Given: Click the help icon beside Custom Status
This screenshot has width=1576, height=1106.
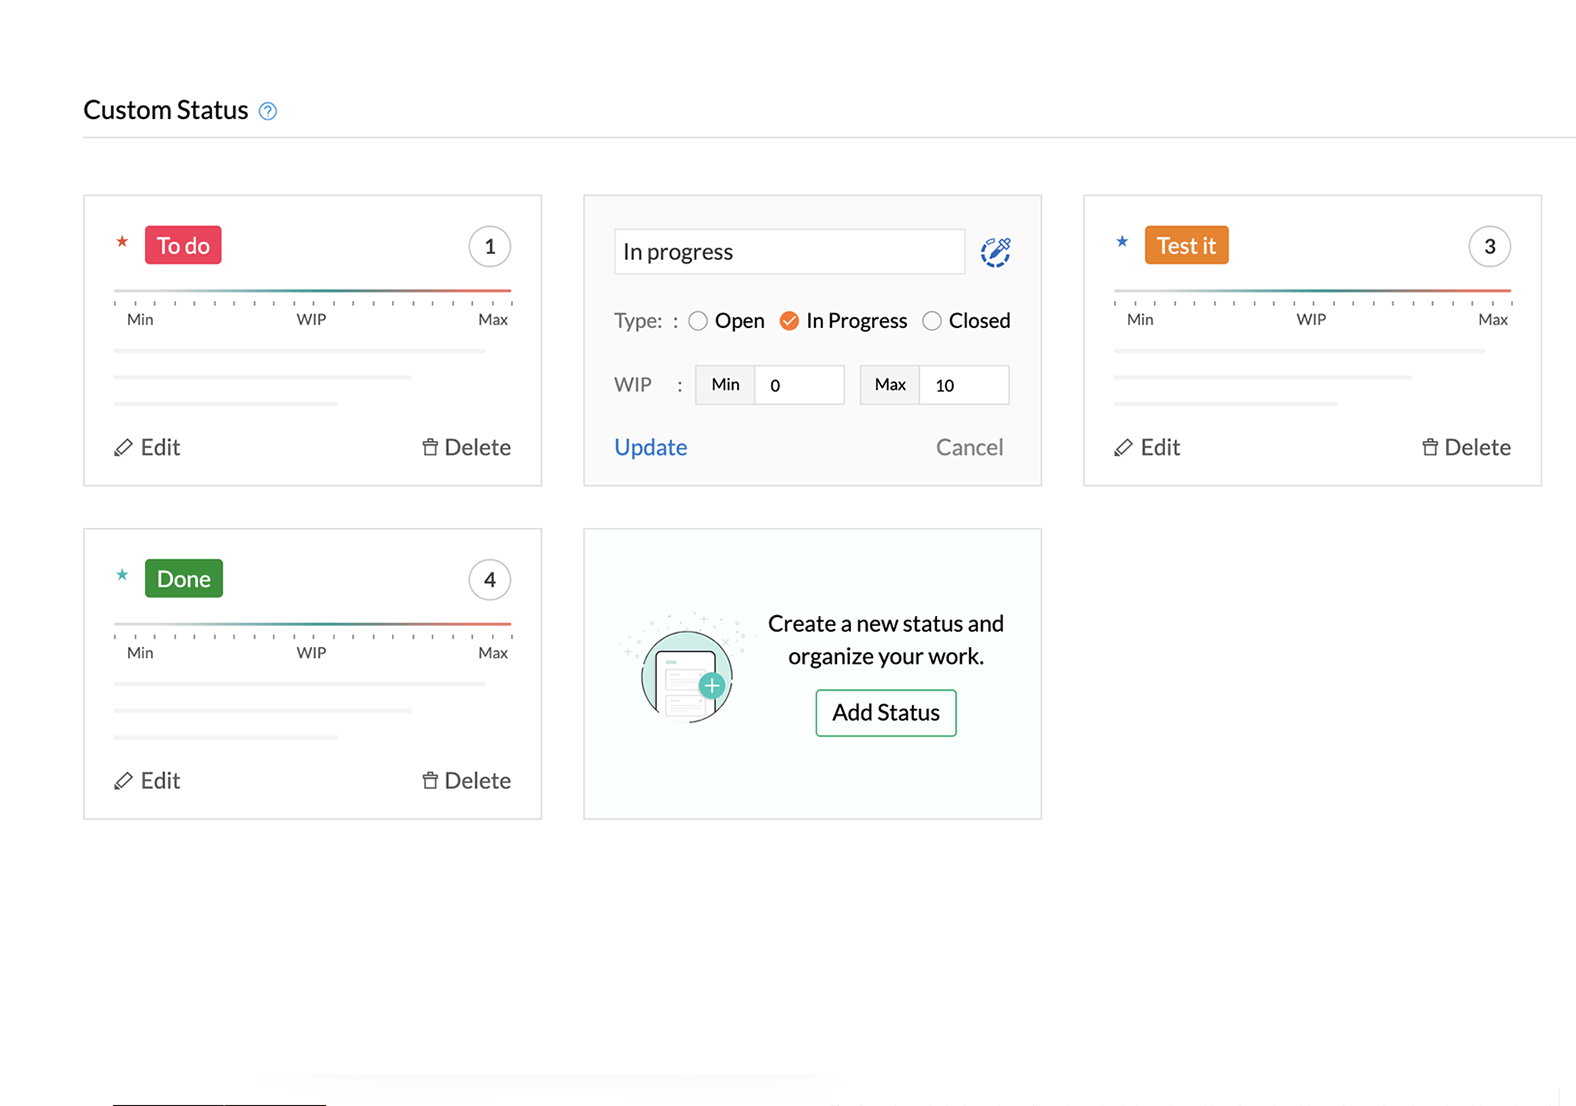Looking at the screenshot, I should coord(268,111).
